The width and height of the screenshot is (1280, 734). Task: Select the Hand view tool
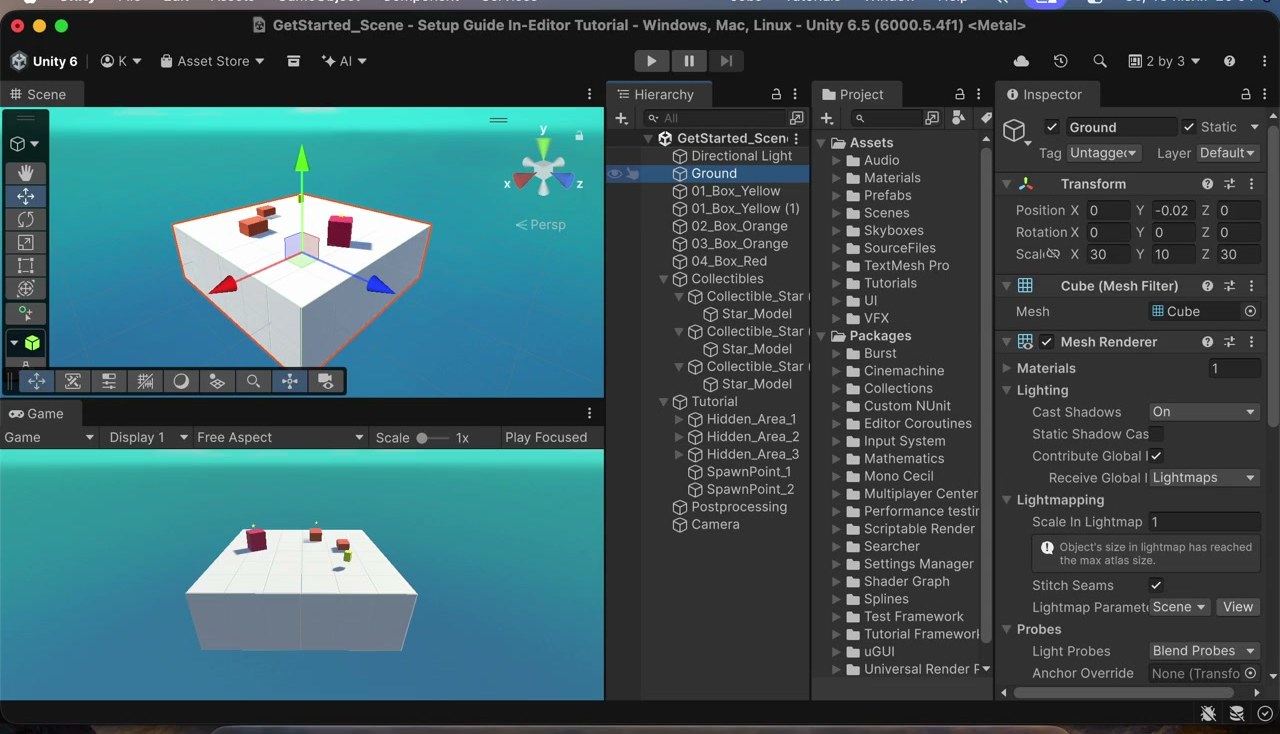(x=26, y=173)
